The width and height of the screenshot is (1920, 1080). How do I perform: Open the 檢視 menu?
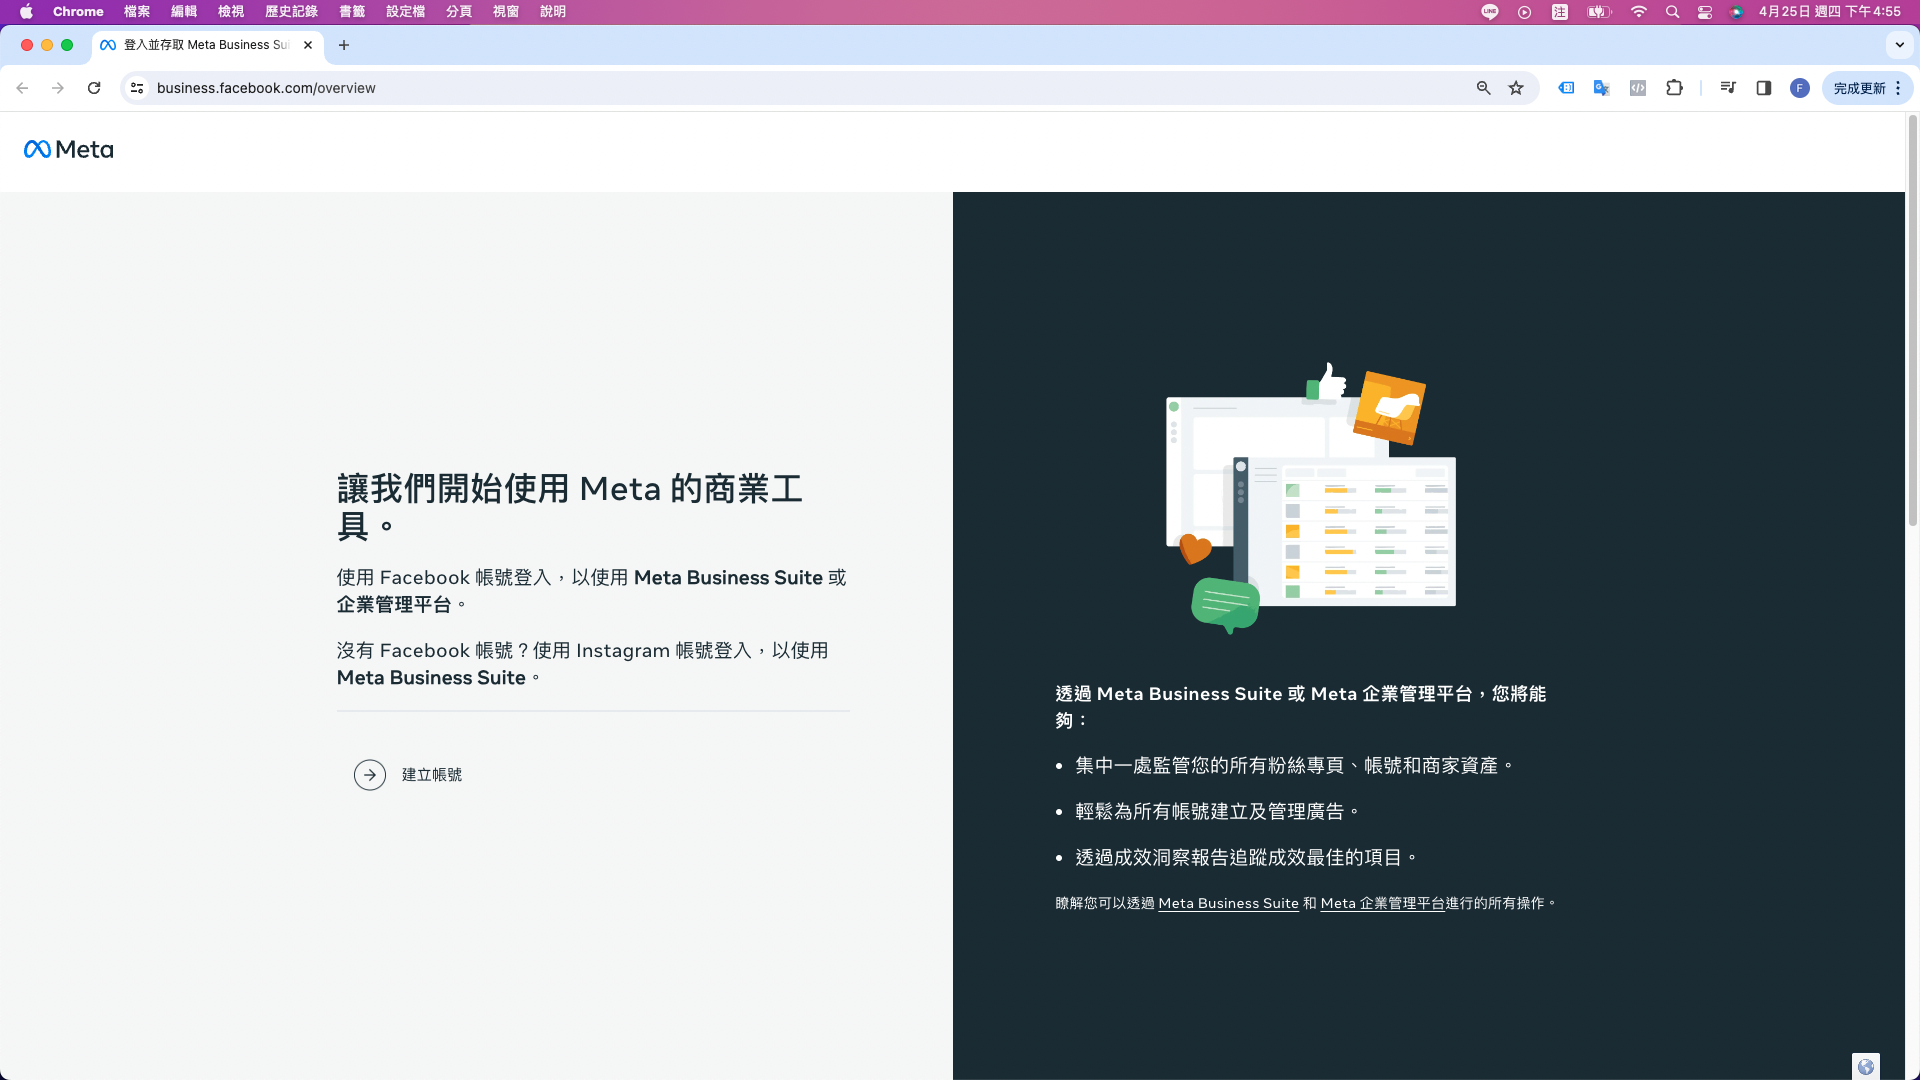tap(231, 12)
